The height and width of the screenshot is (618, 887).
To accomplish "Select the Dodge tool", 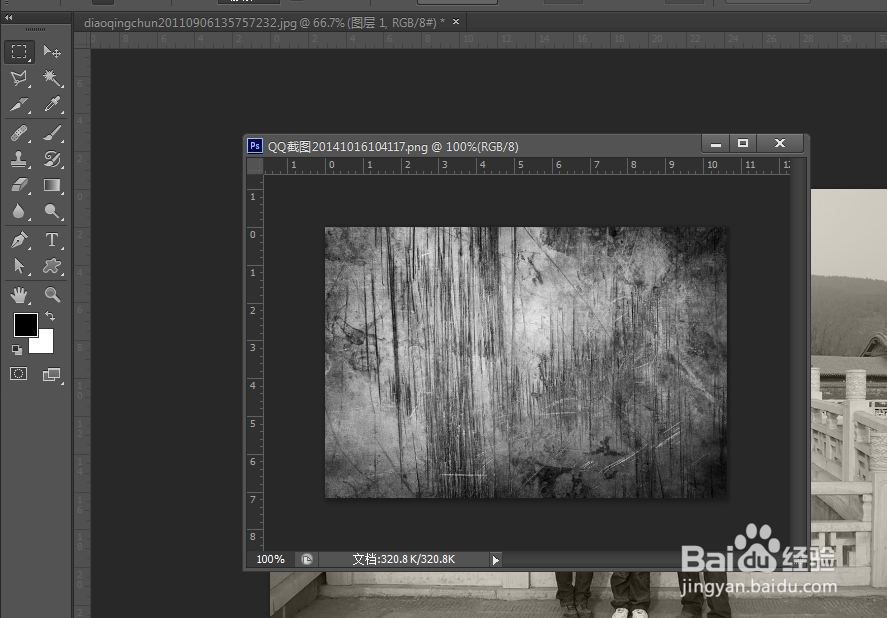I will click(52, 211).
